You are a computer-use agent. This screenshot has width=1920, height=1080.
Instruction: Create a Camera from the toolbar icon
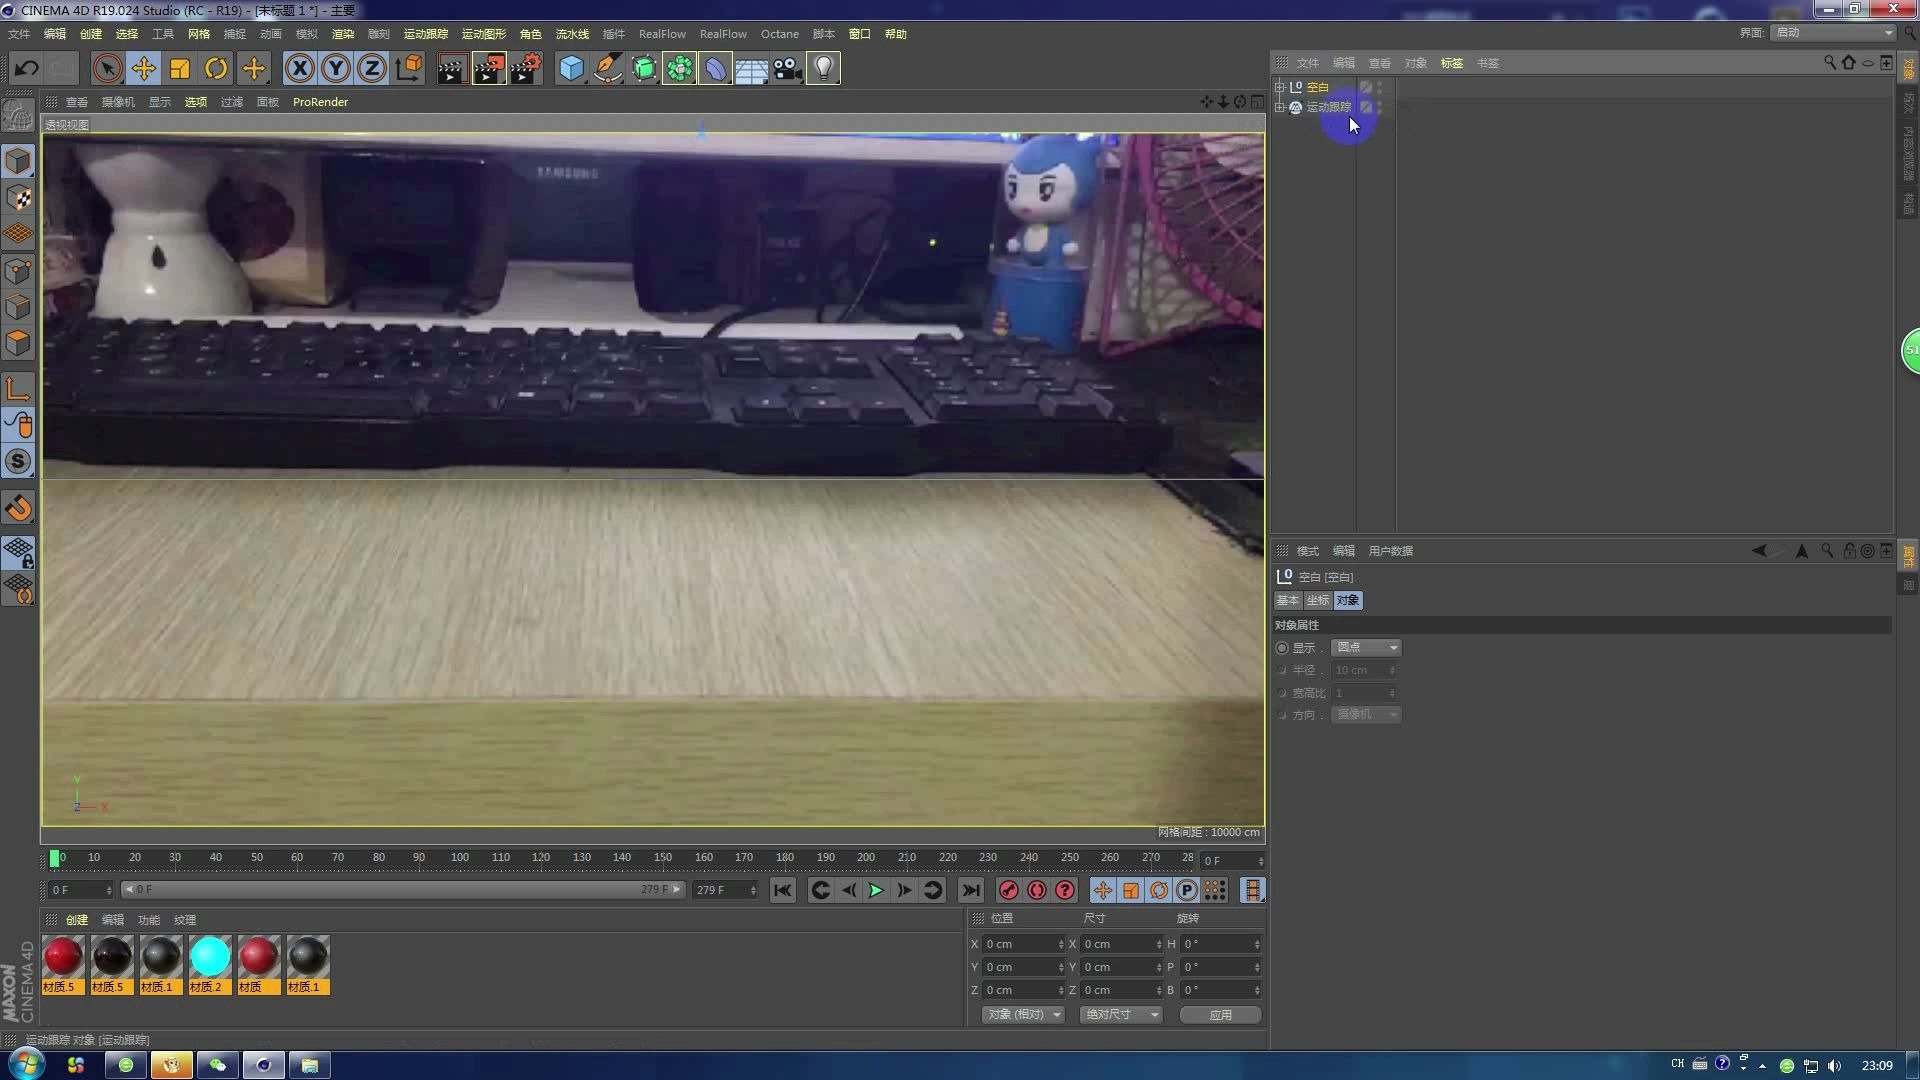788,68
